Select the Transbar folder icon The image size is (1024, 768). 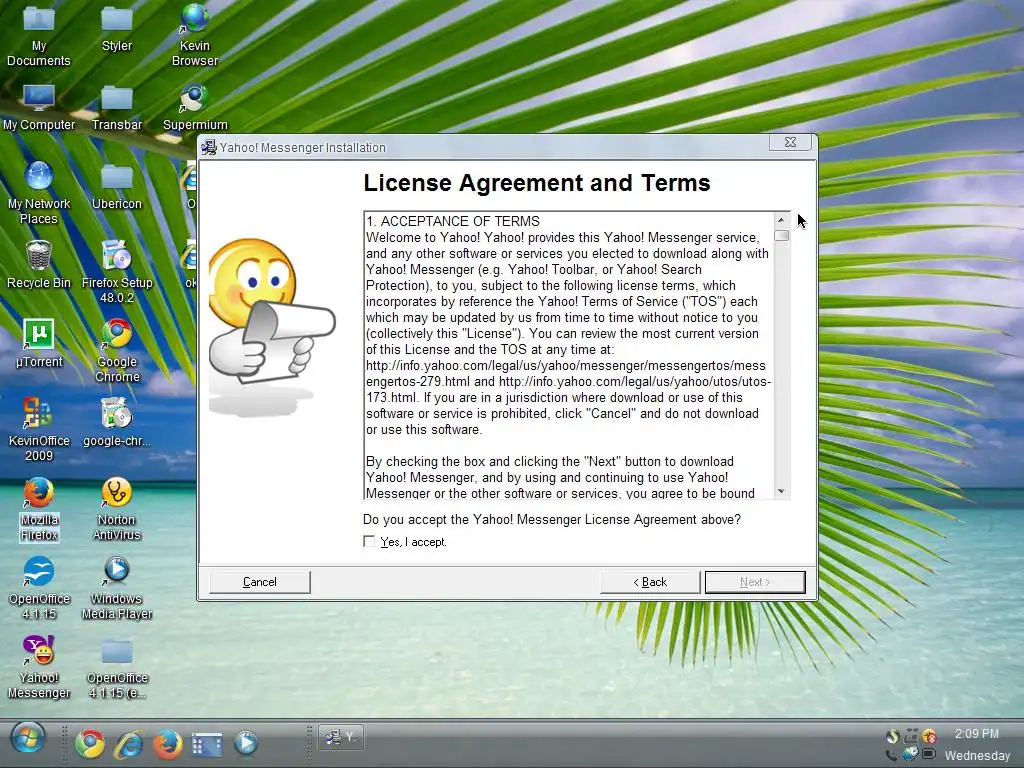[x=117, y=108]
